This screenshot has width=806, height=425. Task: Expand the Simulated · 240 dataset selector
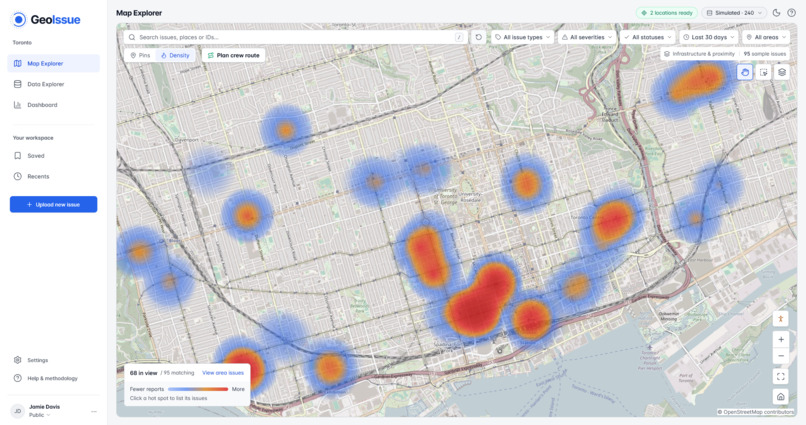pos(734,13)
